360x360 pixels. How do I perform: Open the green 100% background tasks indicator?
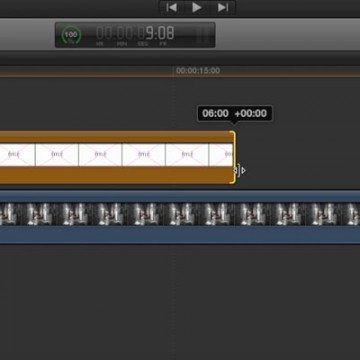[71, 35]
